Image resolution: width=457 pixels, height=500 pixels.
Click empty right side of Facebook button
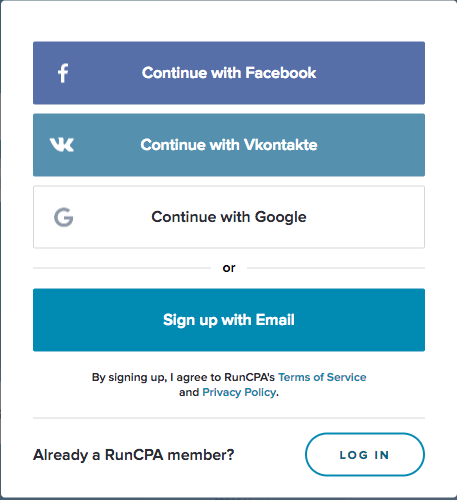coord(370,73)
